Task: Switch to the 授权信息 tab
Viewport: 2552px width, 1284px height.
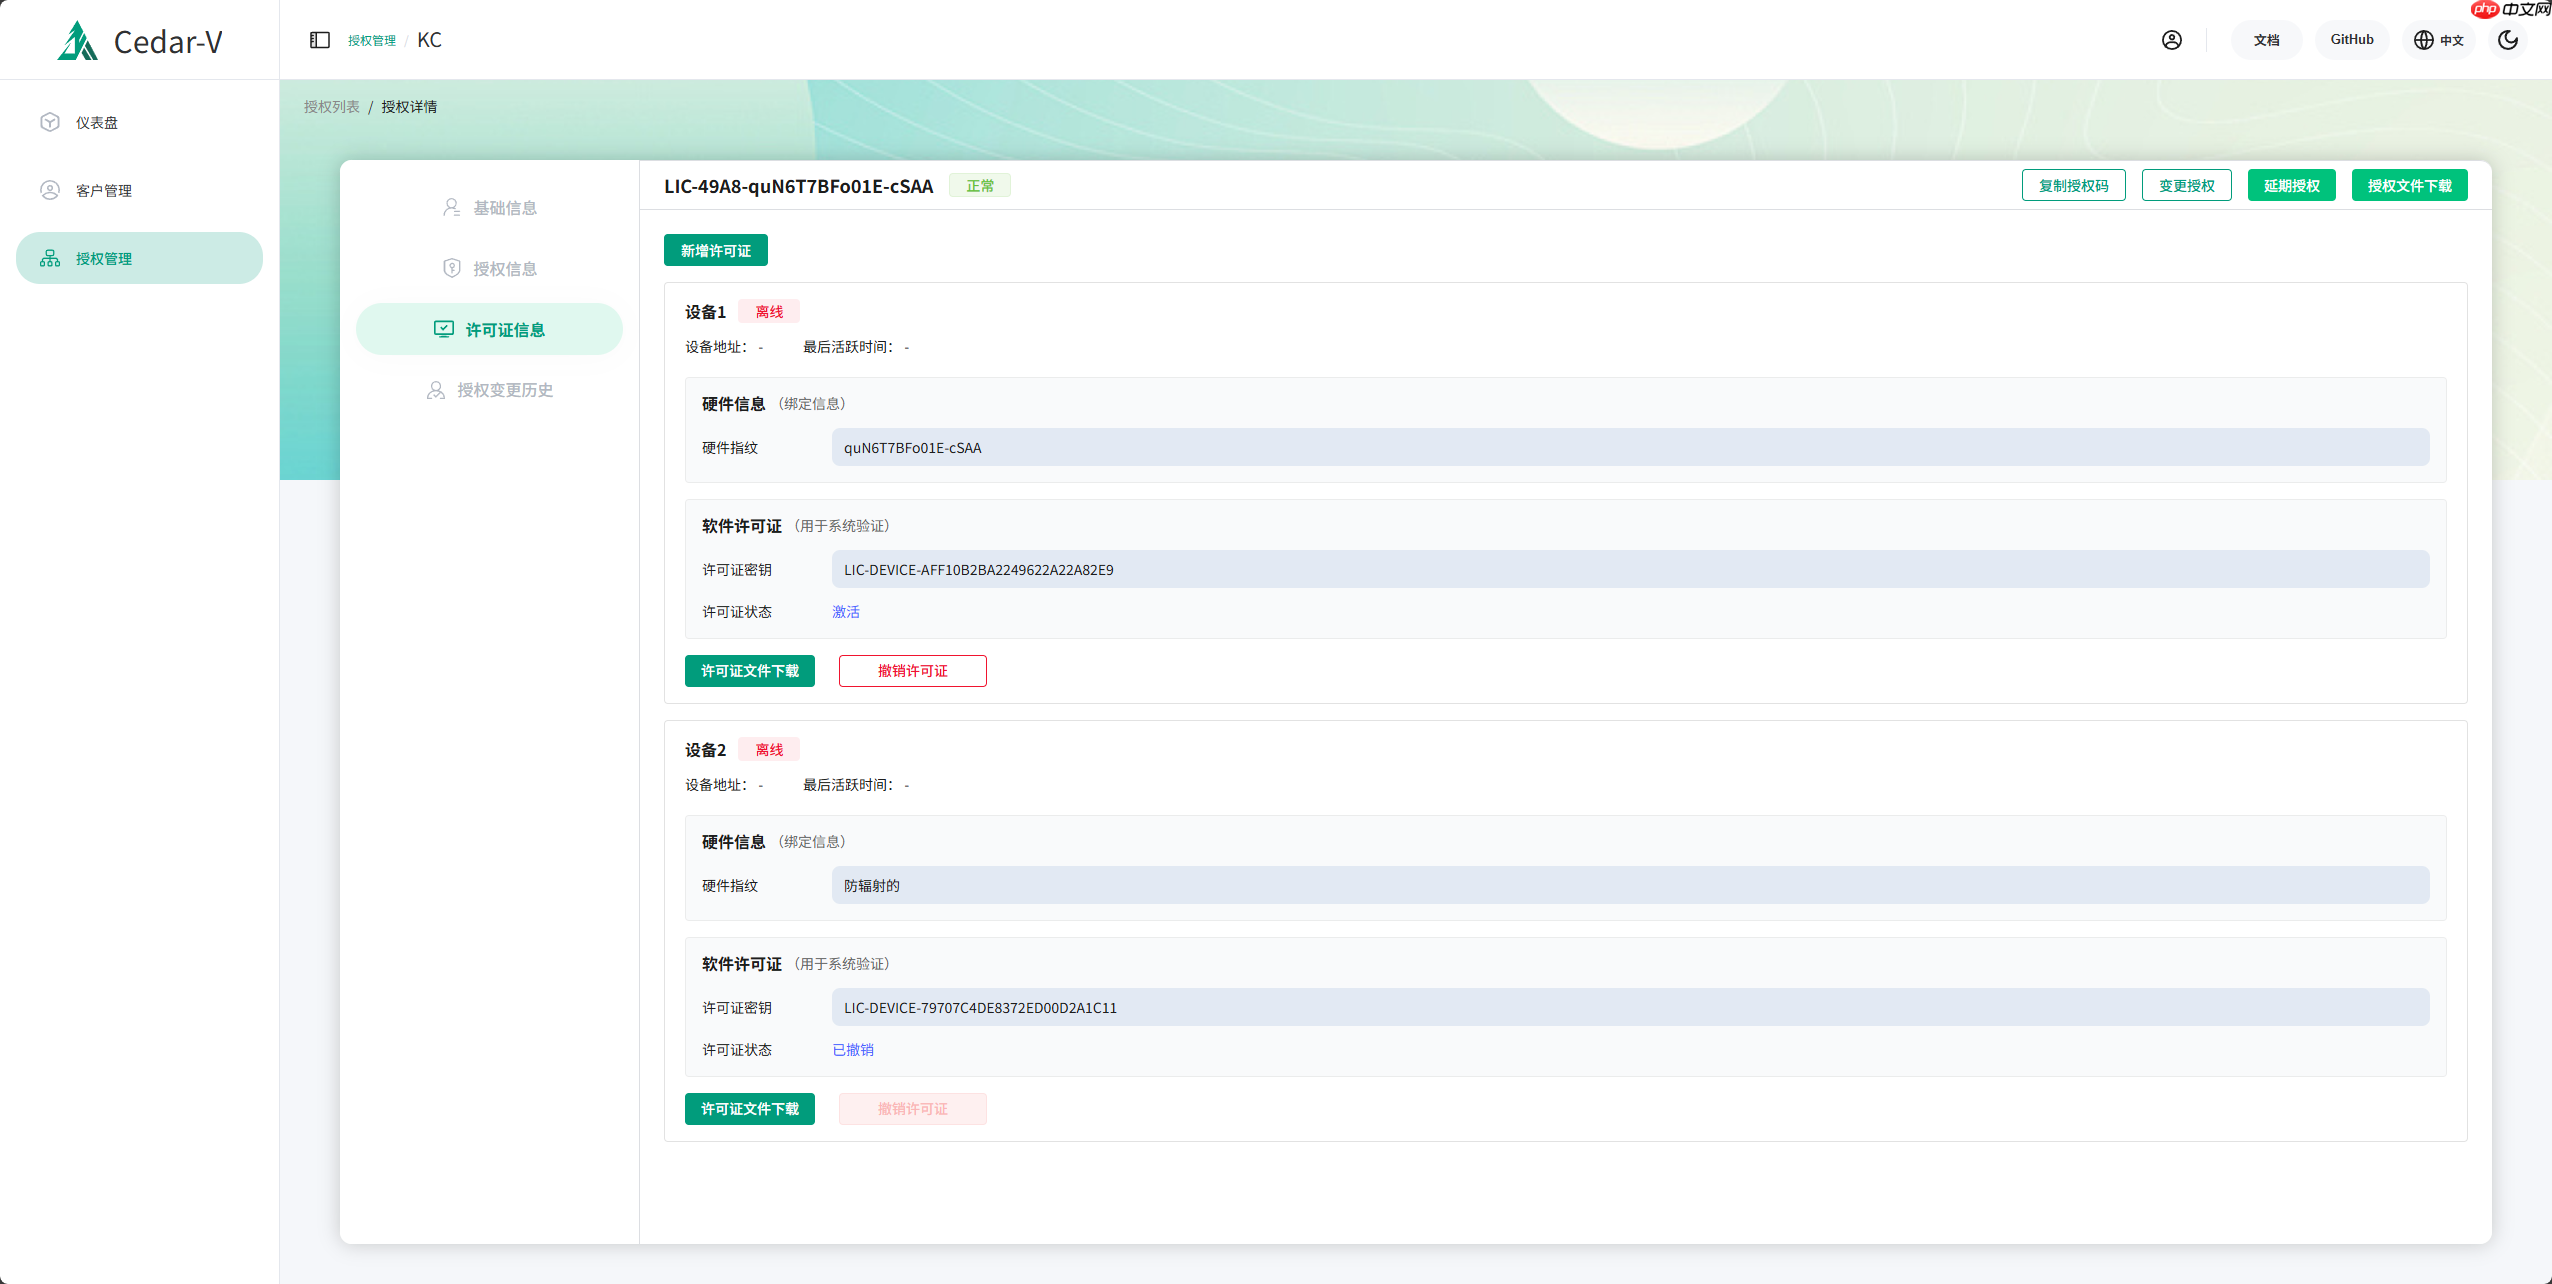Action: point(489,268)
